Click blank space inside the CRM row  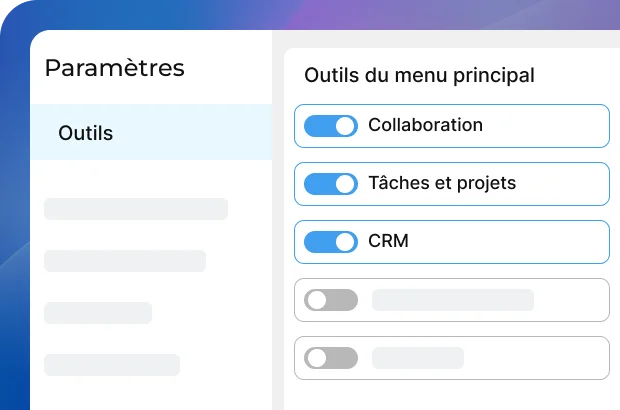click(510, 242)
